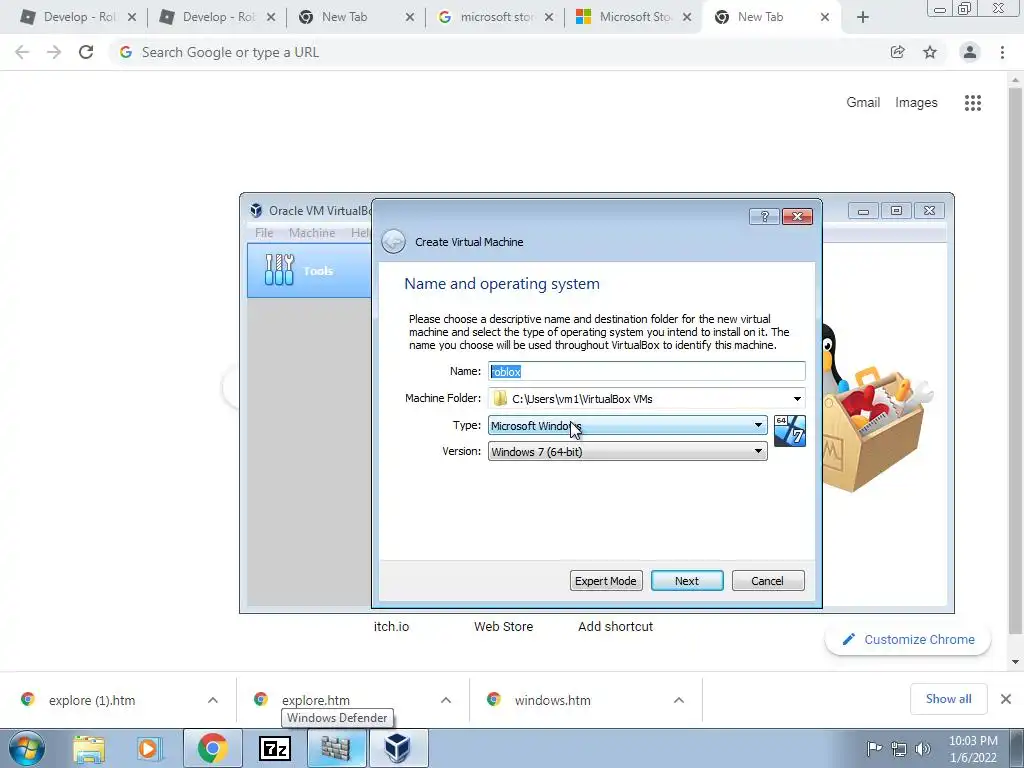This screenshot has height=768, width=1024.
Task: Expand options for windows.htm download
Action: pyautogui.click(x=679, y=700)
